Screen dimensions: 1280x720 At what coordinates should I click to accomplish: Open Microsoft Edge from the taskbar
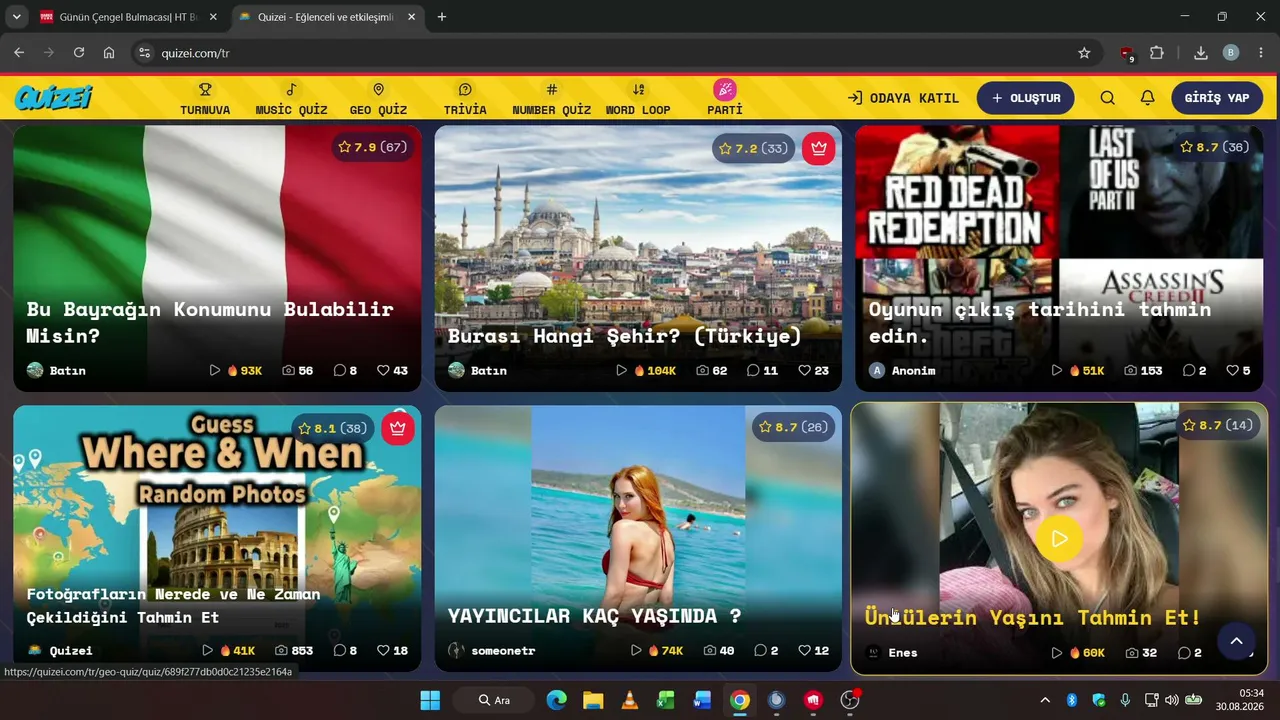click(556, 700)
